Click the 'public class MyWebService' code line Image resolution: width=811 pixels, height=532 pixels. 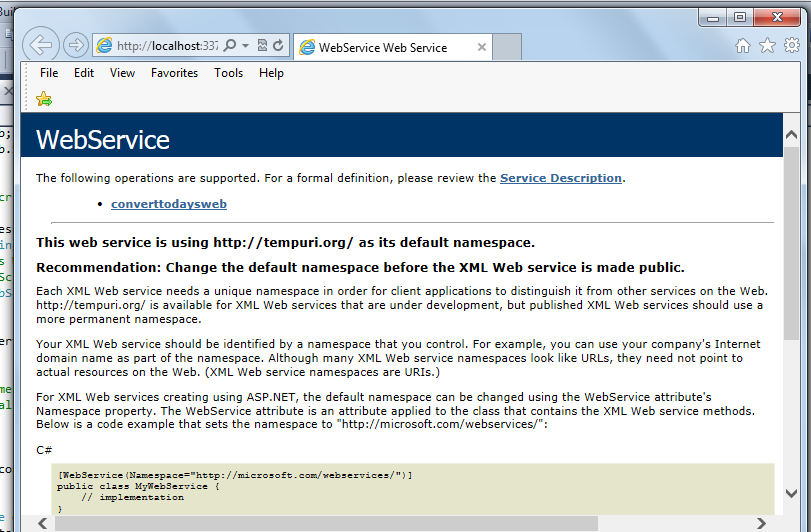[138, 487]
